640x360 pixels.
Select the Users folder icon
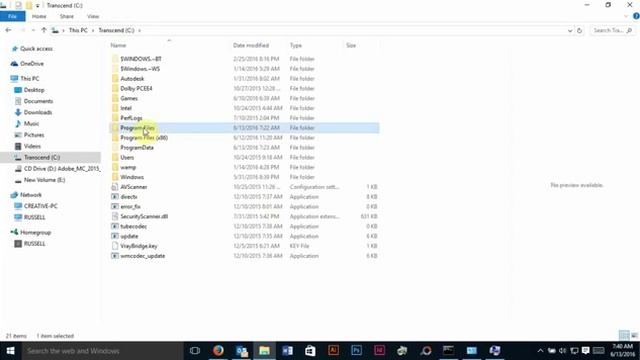tap(115, 157)
